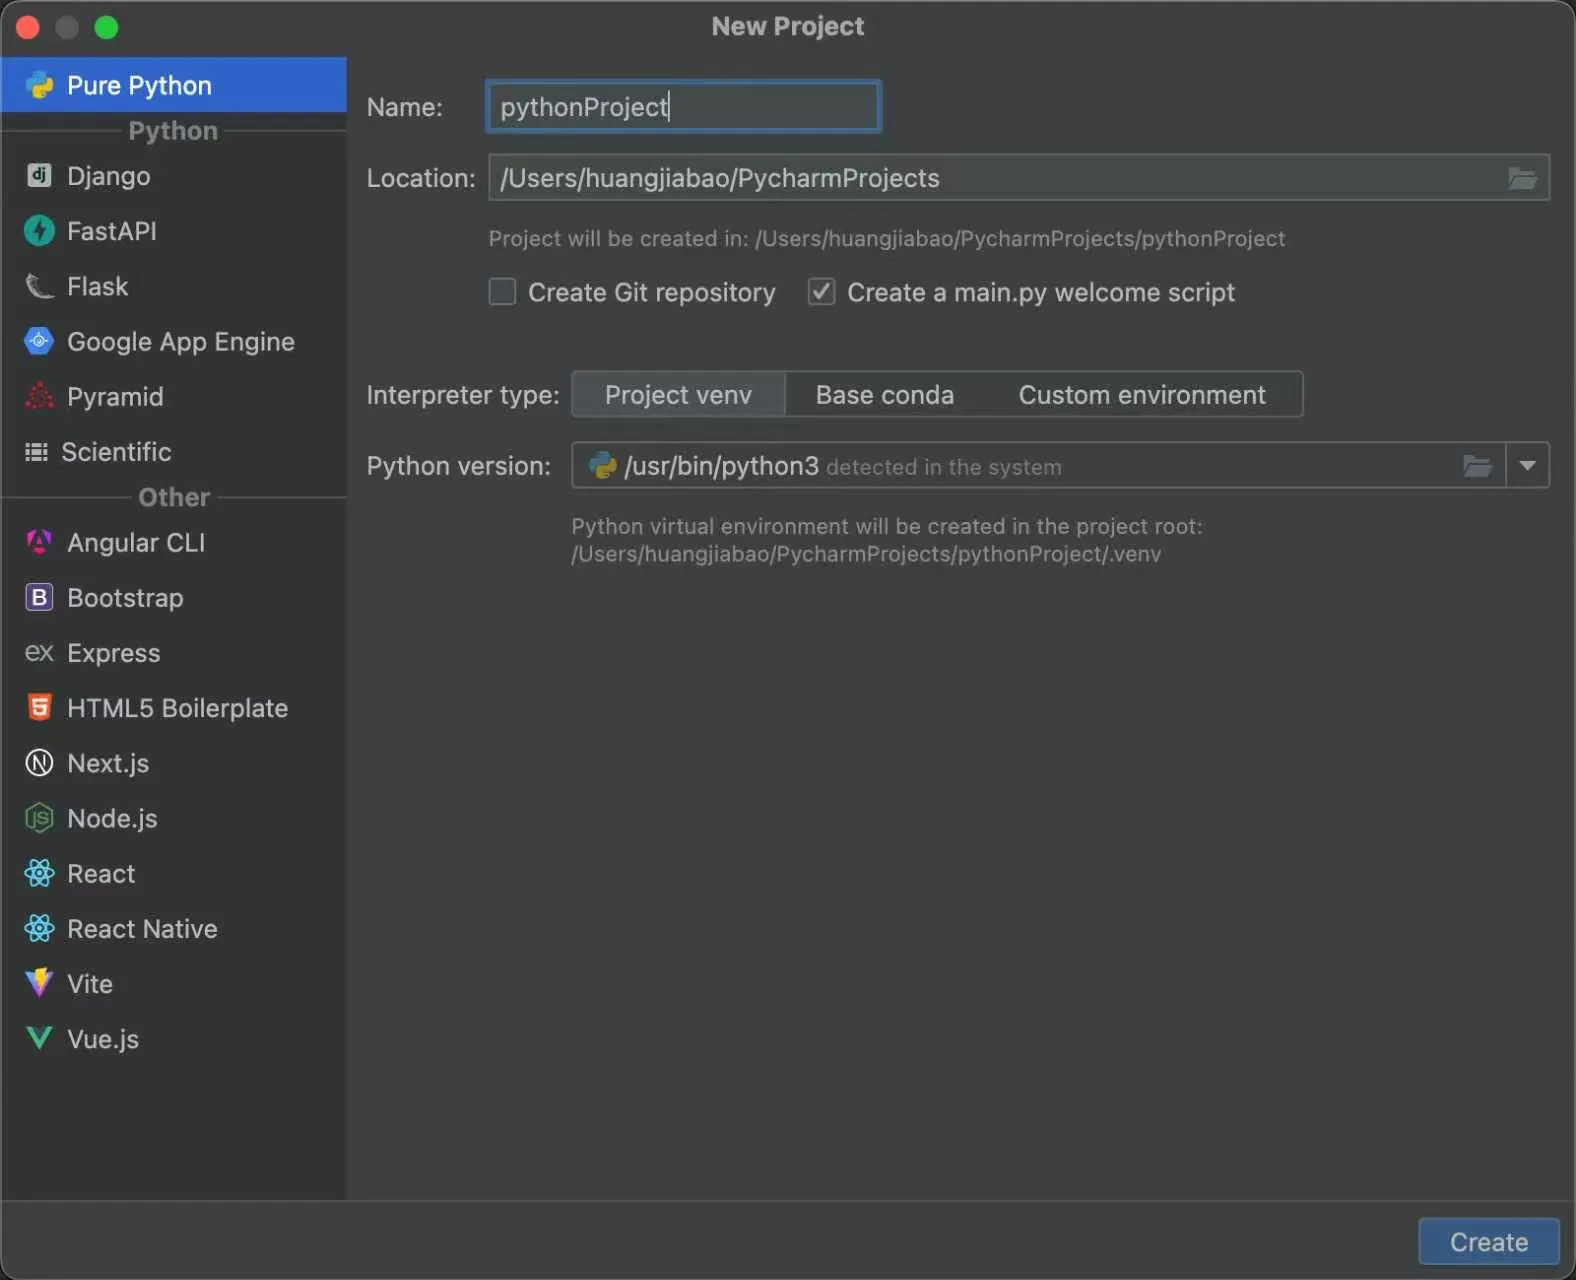
Task: Click the 'Interpreter type:' label
Action: point(462,395)
